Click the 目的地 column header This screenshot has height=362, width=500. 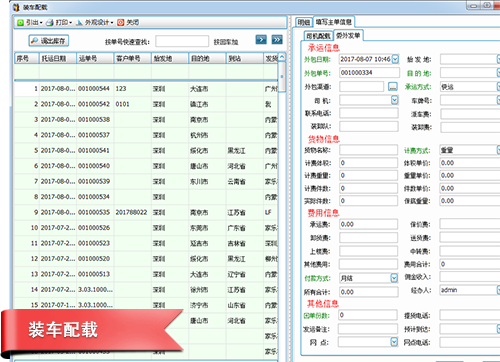click(207, 58)
